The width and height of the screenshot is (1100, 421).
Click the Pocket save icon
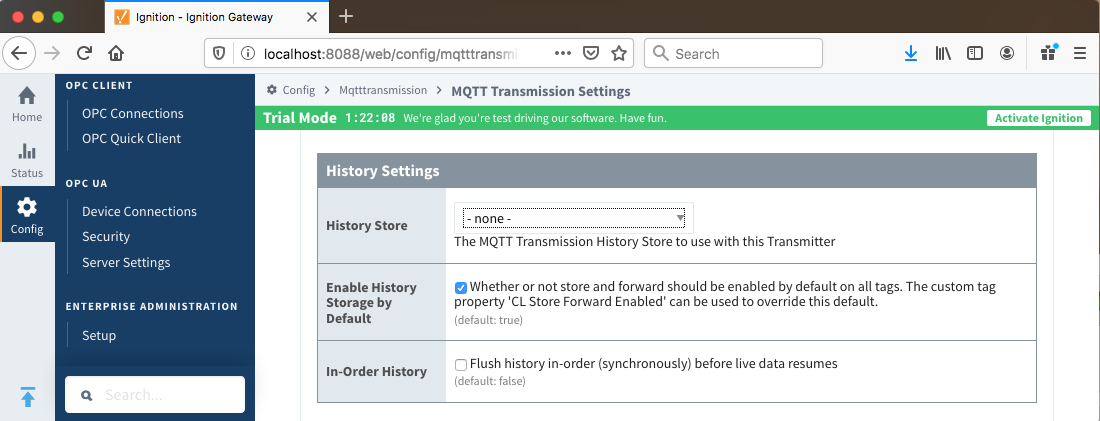coord(591,53)
